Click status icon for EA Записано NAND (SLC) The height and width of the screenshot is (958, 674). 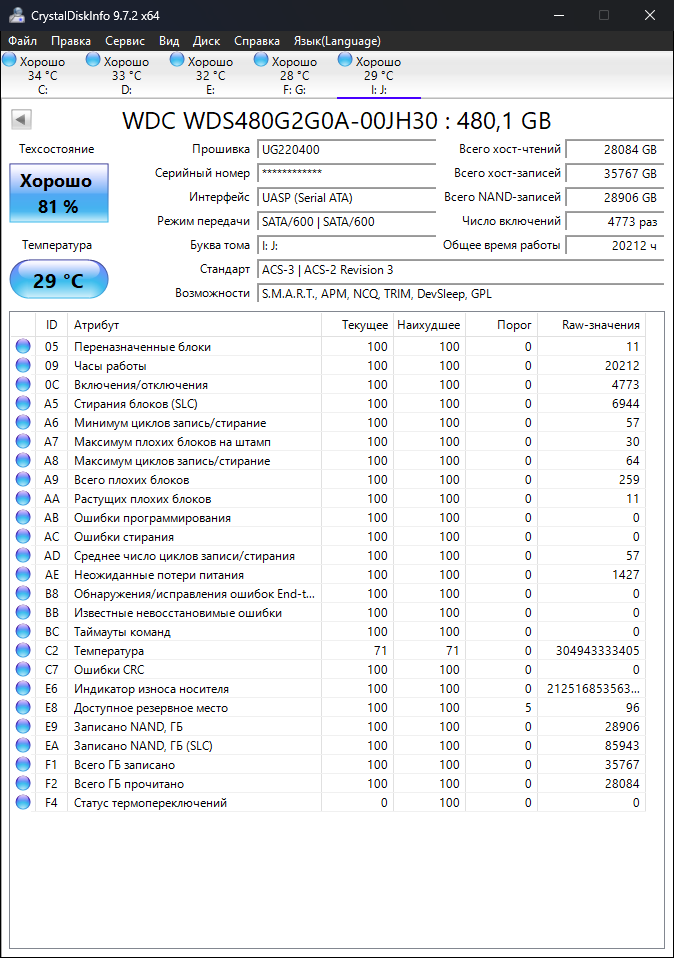[x=23, y=745]
